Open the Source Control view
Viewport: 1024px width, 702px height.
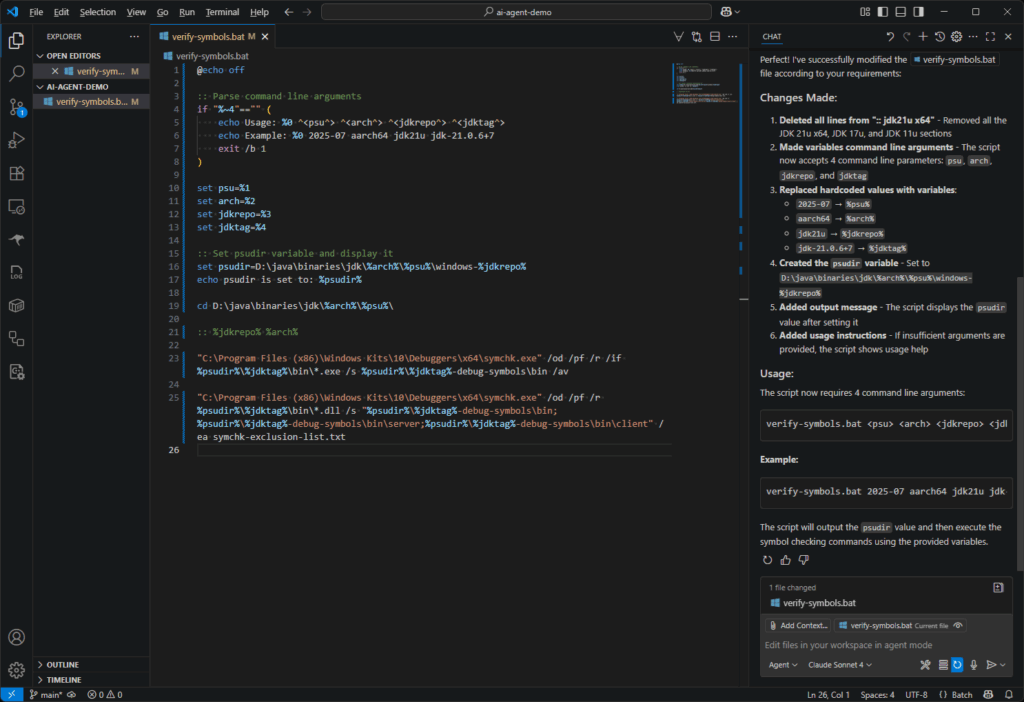click(16, 107)
